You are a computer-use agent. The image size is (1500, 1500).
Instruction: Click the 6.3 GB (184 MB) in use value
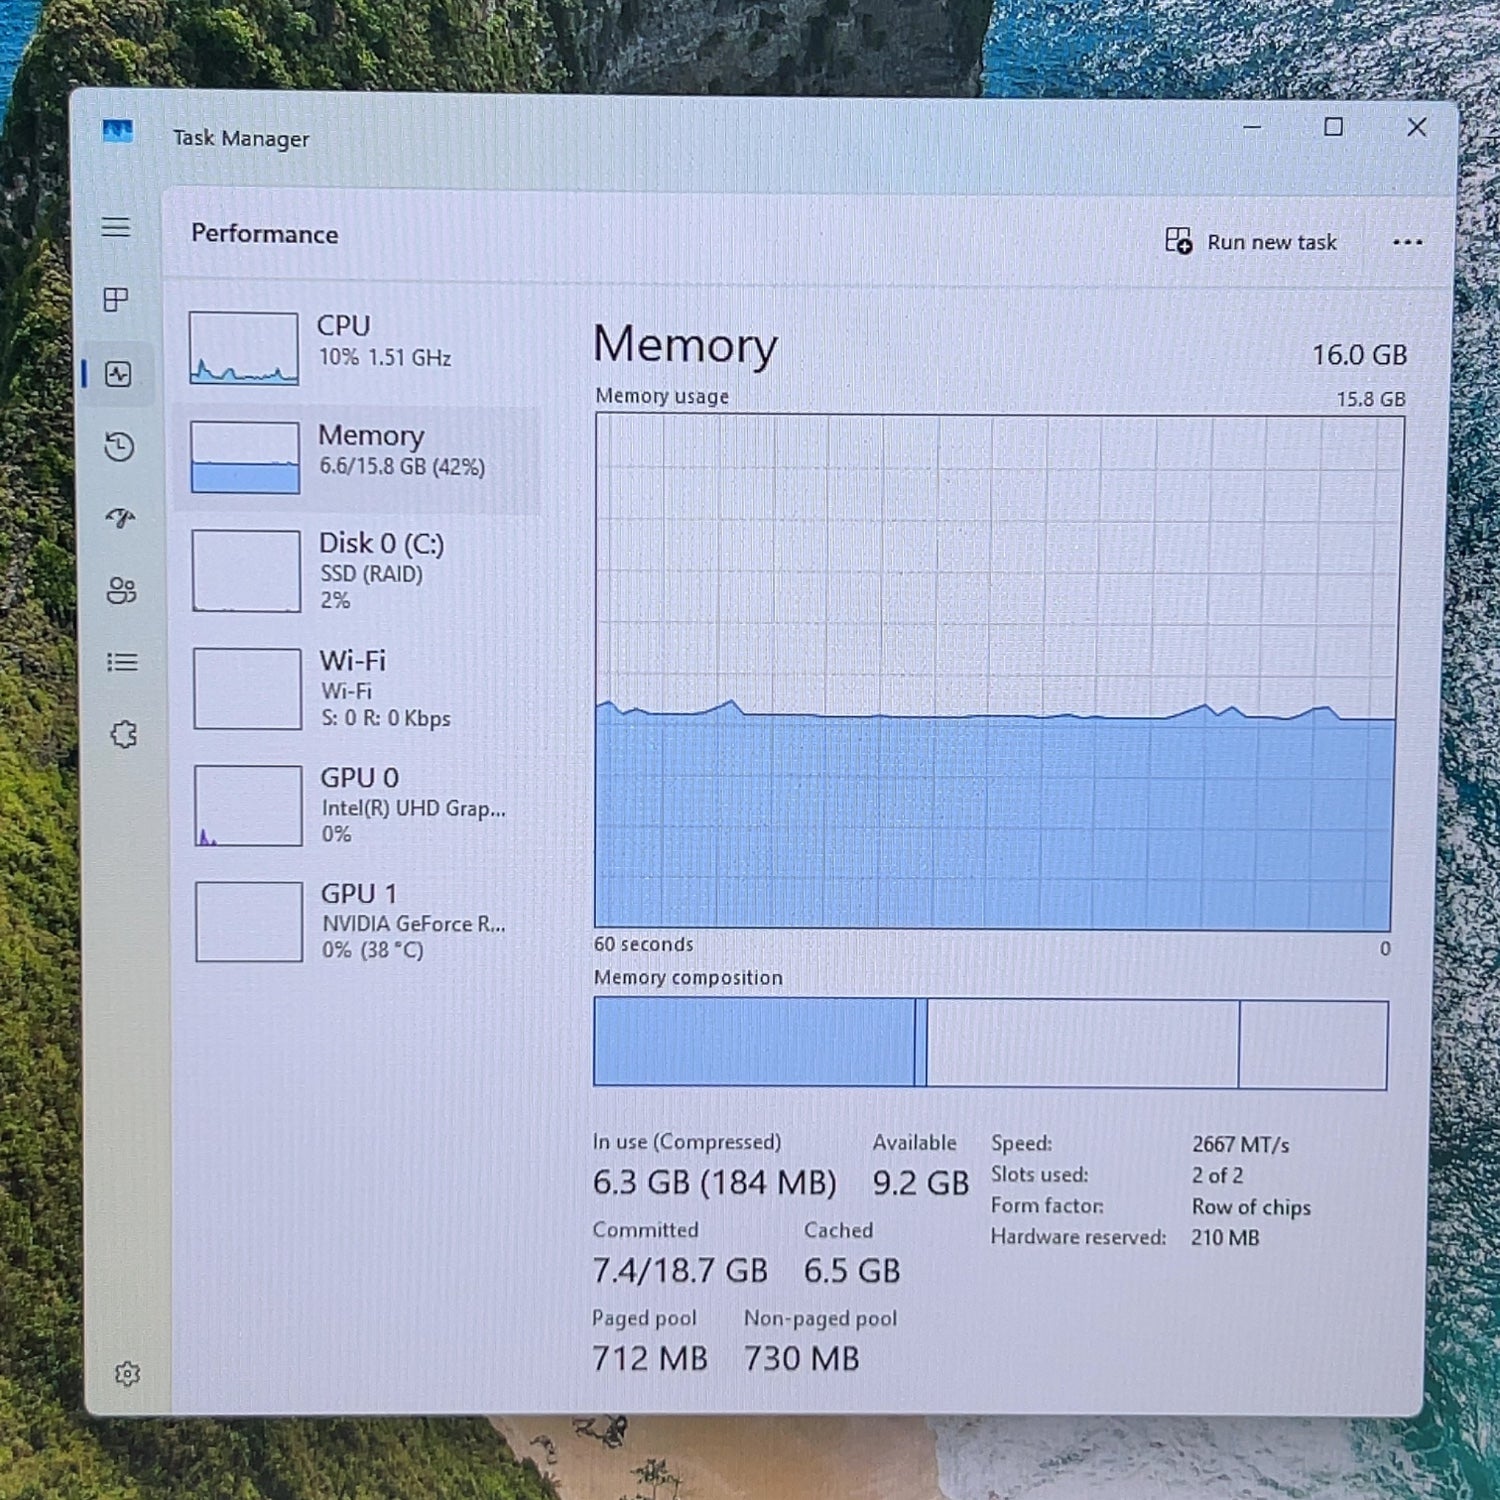714,1183
